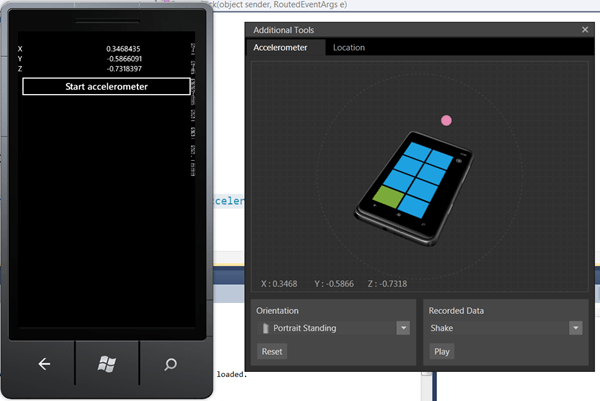The image size is (600, 401).
Task: Play the Shake recorded data
Action: (x=442, y=352)
